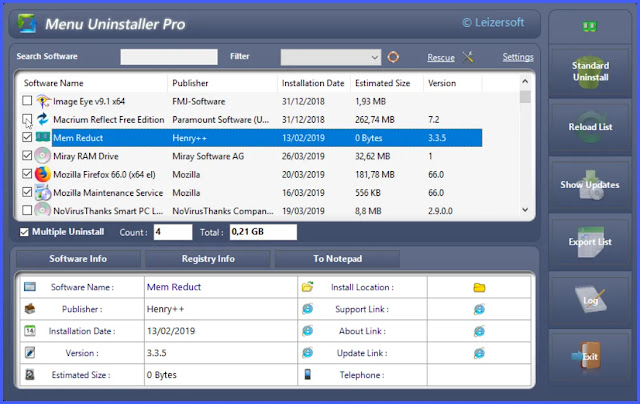Toggle the Multiple Uninstall checkbox
The width and height of the screenshot is (640, 404).
point(24,232)
